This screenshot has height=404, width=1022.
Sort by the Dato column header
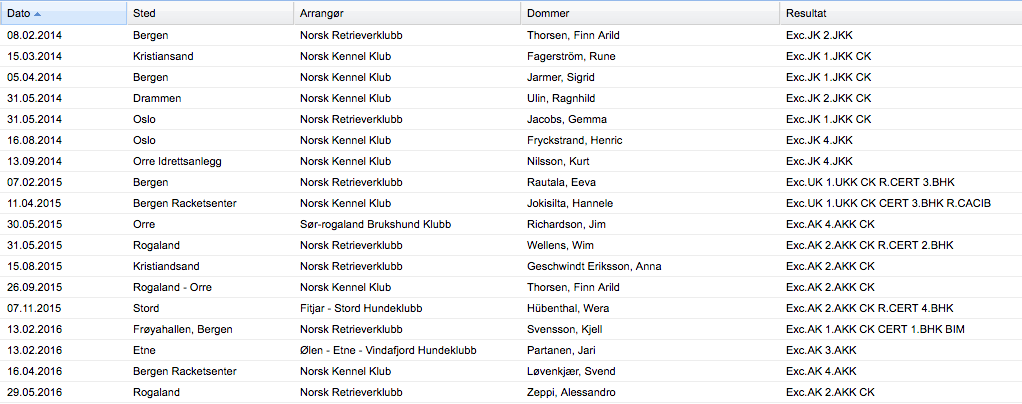[63, 13]
